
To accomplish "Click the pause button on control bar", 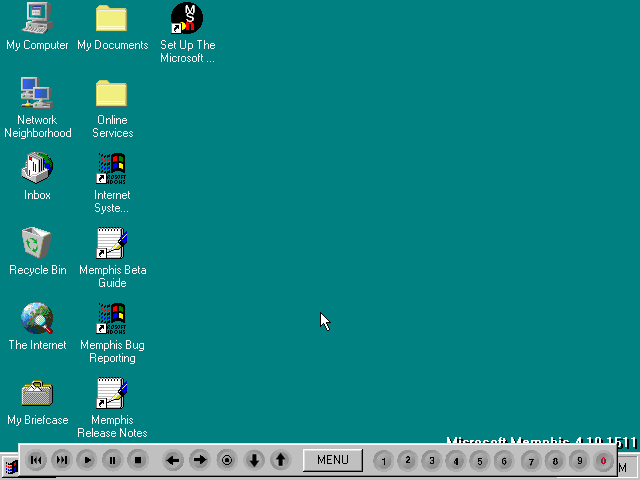I will tap(112, 460).
